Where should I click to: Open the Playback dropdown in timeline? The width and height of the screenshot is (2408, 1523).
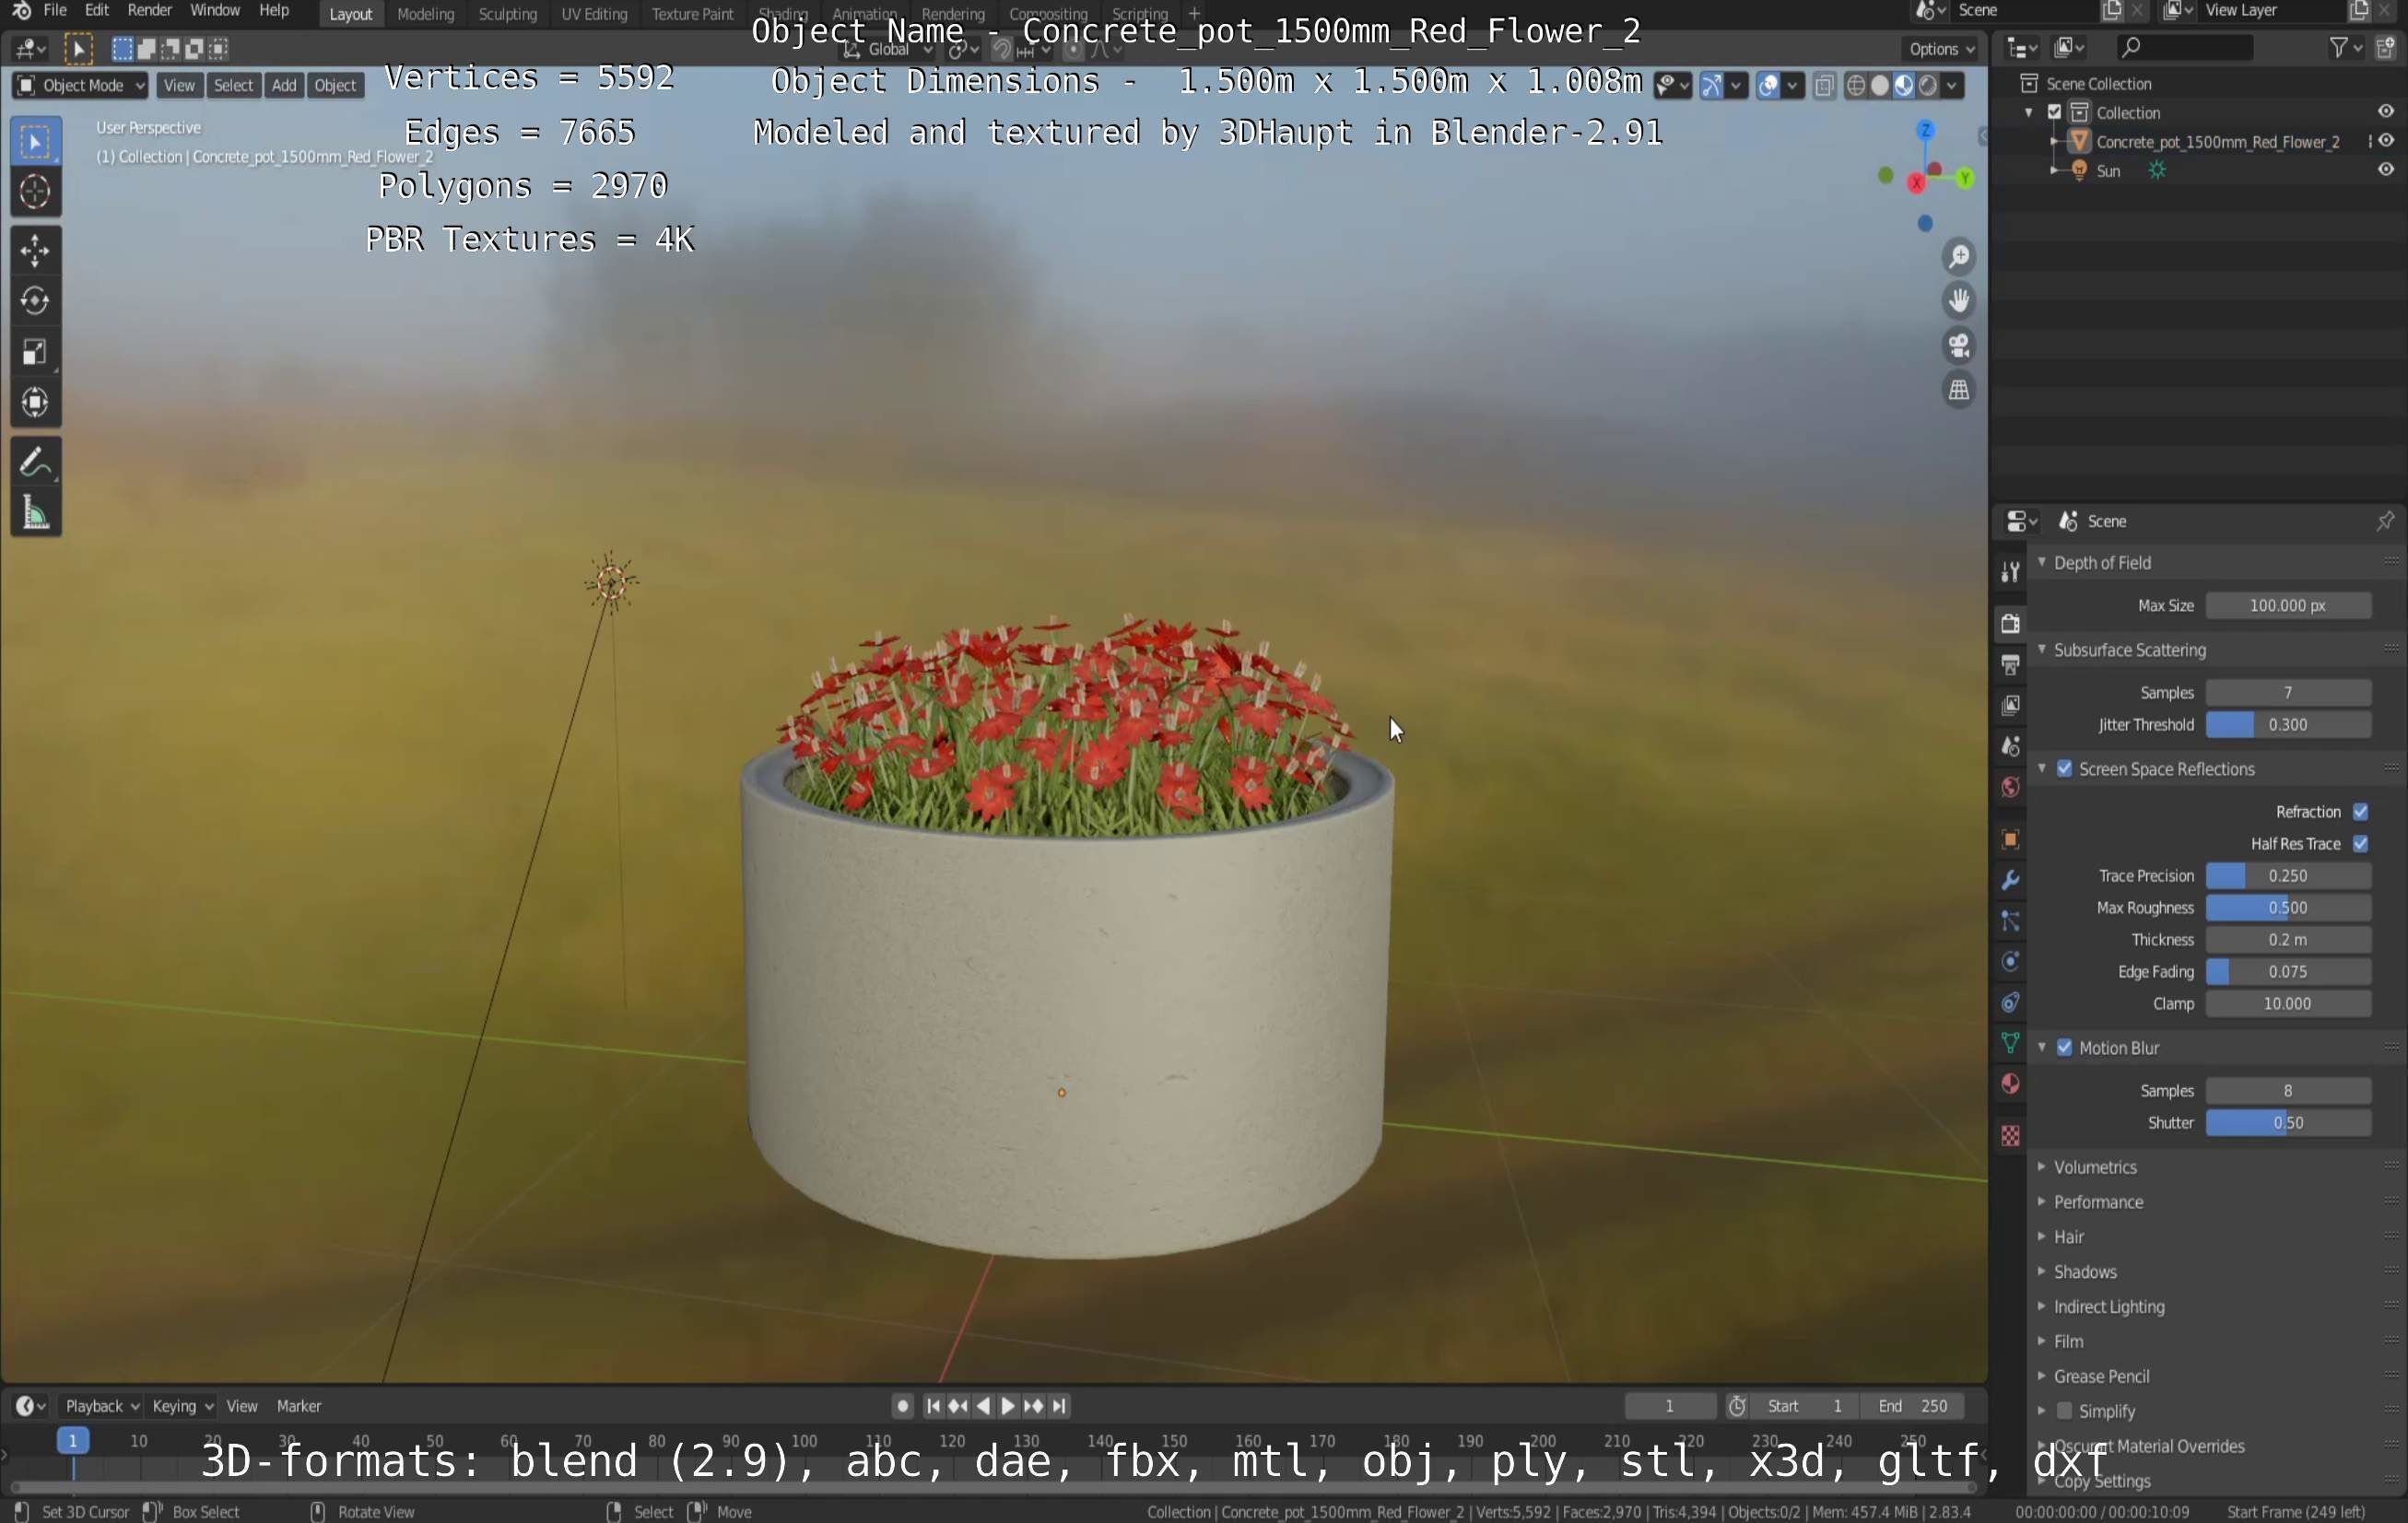(x=101, y=1406)
